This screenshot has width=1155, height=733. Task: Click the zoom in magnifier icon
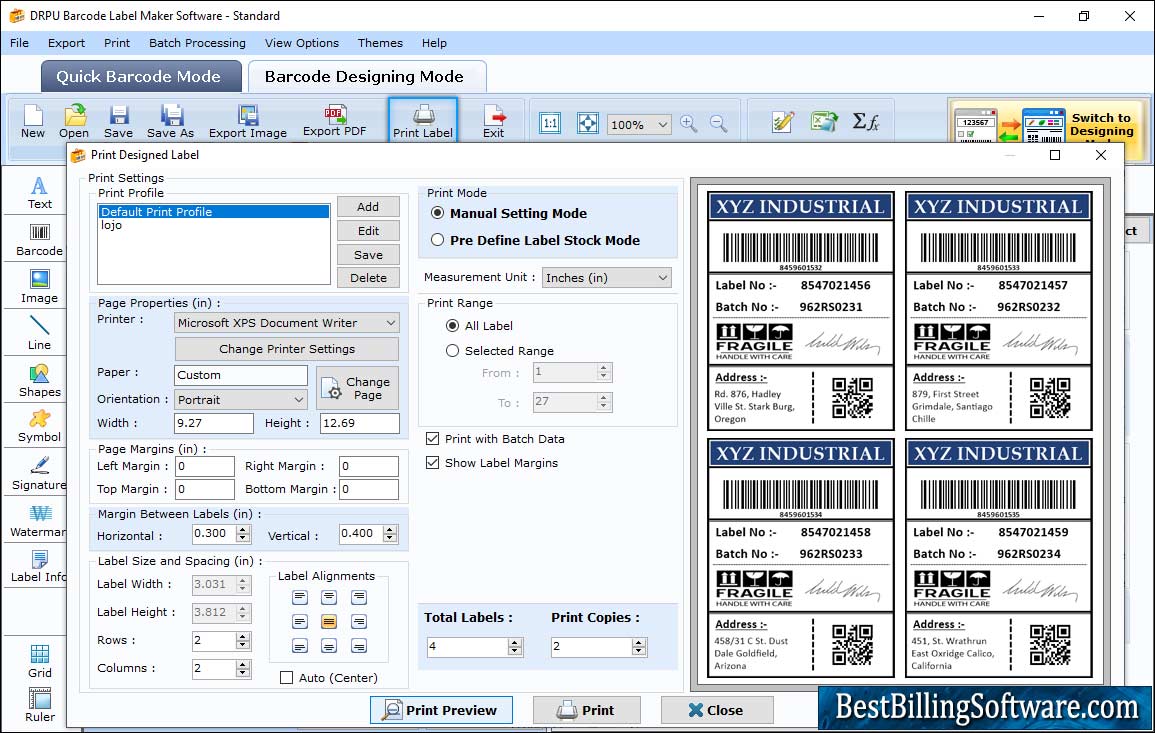pyautogui.click(x=689, y=123)
